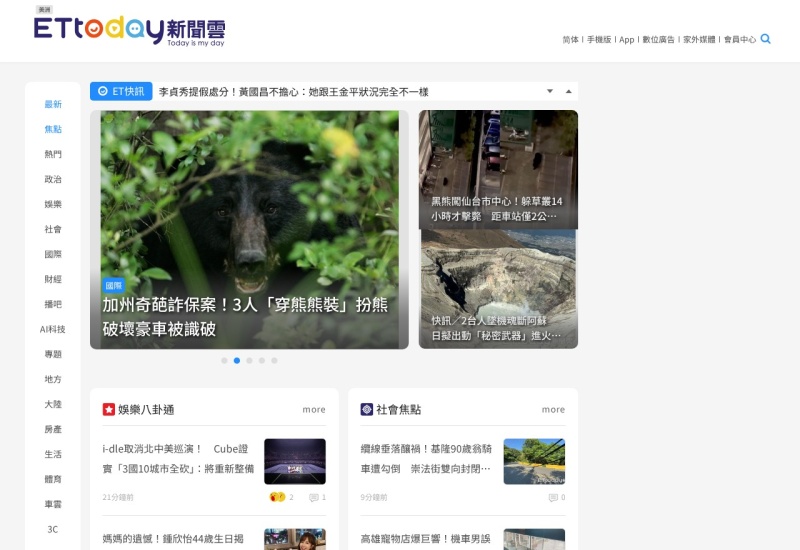Screen dimensions: 800x550
Task: Click the ETtoday 新聞雲 logo
Action: [130, 31]
